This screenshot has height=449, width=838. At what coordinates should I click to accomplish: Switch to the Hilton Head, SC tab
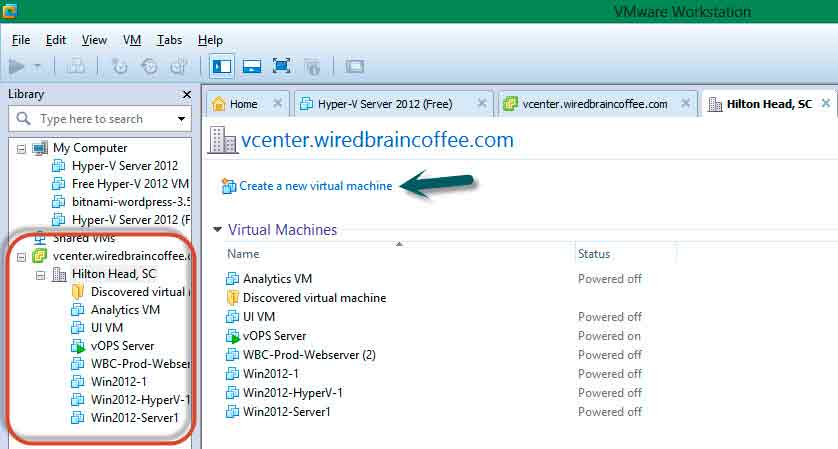click(769, 104)
